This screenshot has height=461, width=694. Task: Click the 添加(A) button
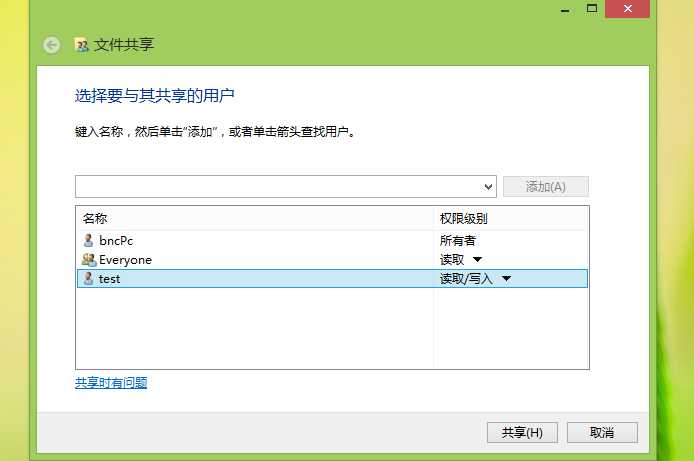coord(546,187)
